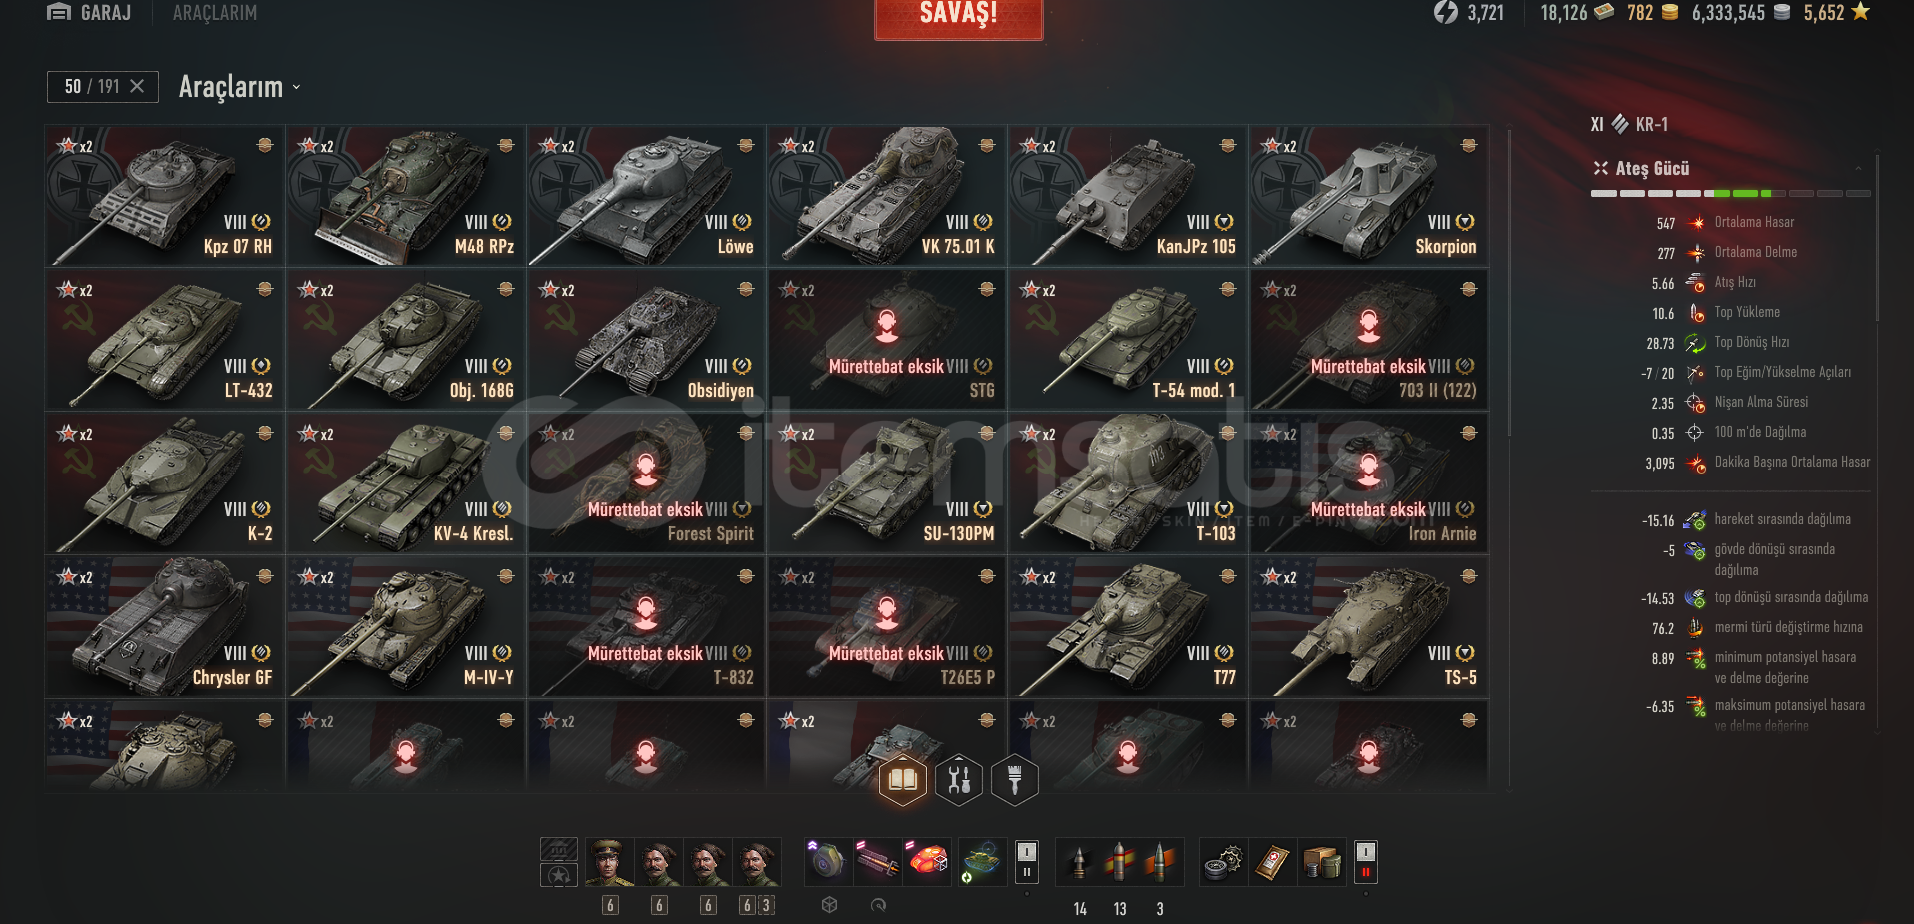Click the gold coins currency icon
This screenshot has width=1914, height=924.
click(1669, 12)
